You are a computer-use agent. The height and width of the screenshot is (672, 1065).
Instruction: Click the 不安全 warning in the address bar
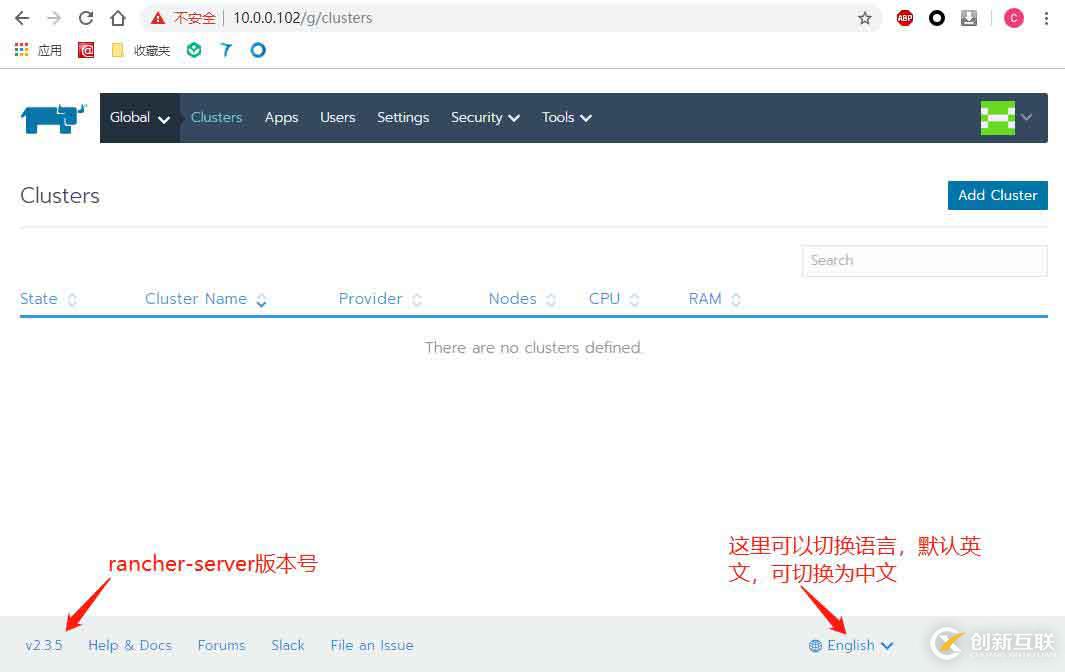[x=185, y=17]
